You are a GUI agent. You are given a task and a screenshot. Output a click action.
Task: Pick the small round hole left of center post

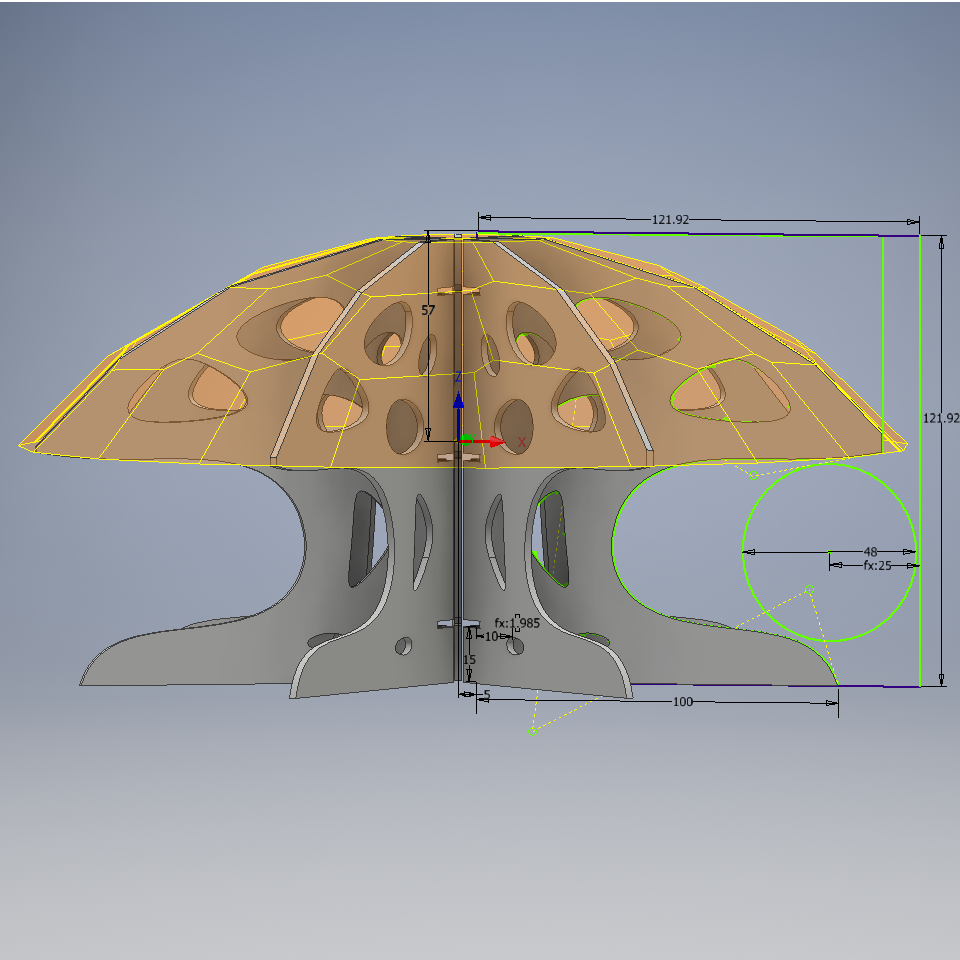[x=403, y=645]
